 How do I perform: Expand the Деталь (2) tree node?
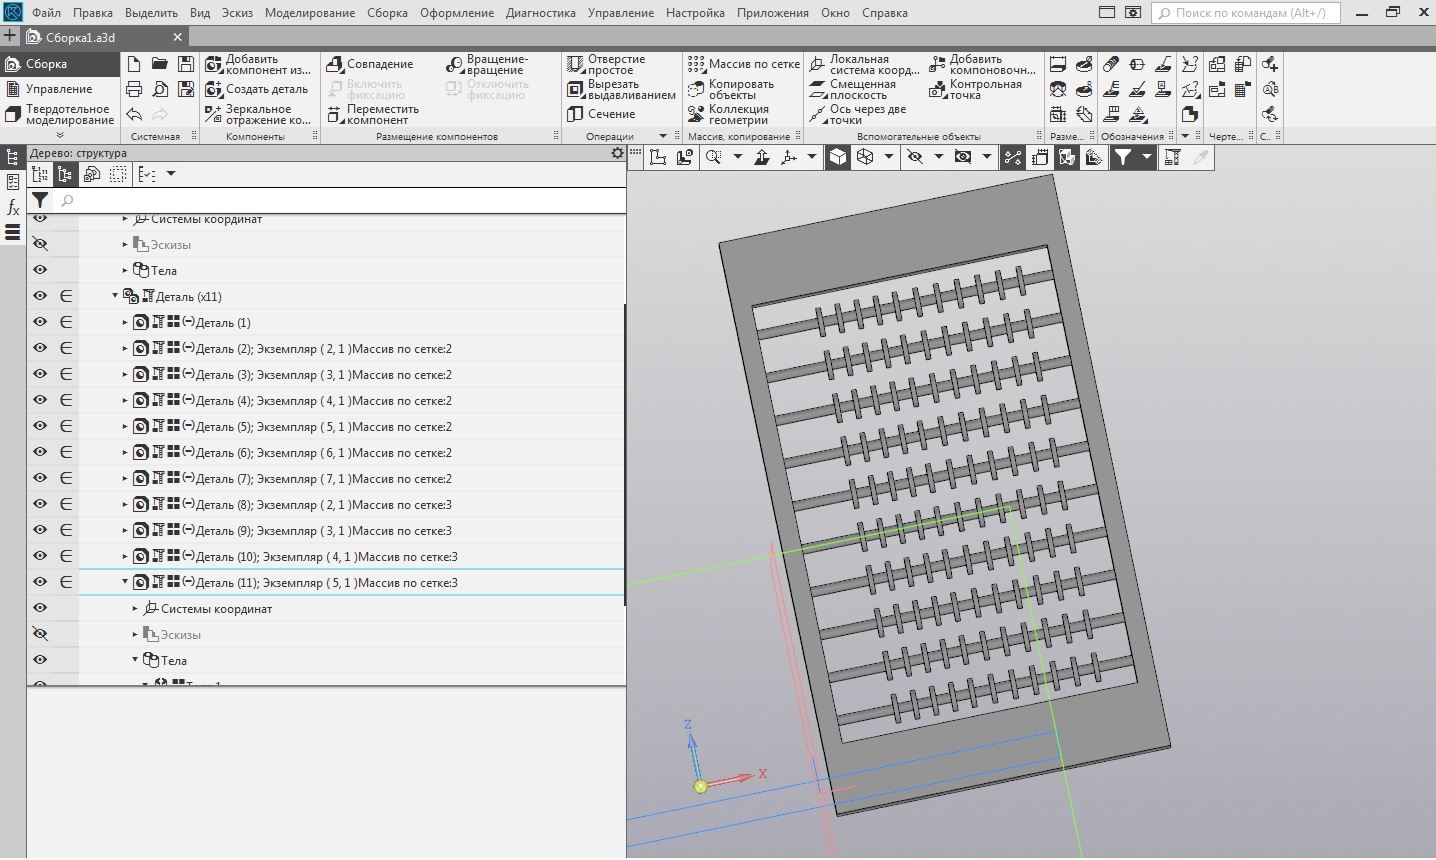(x=125, y=349)
